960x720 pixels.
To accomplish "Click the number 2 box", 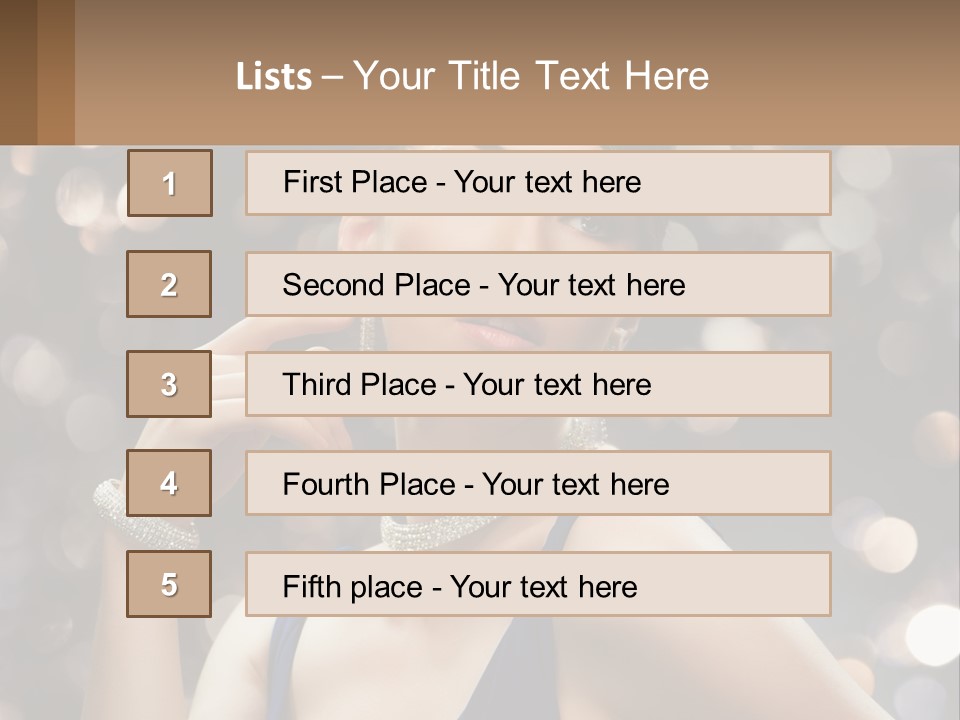I will (x=169, y=284).
